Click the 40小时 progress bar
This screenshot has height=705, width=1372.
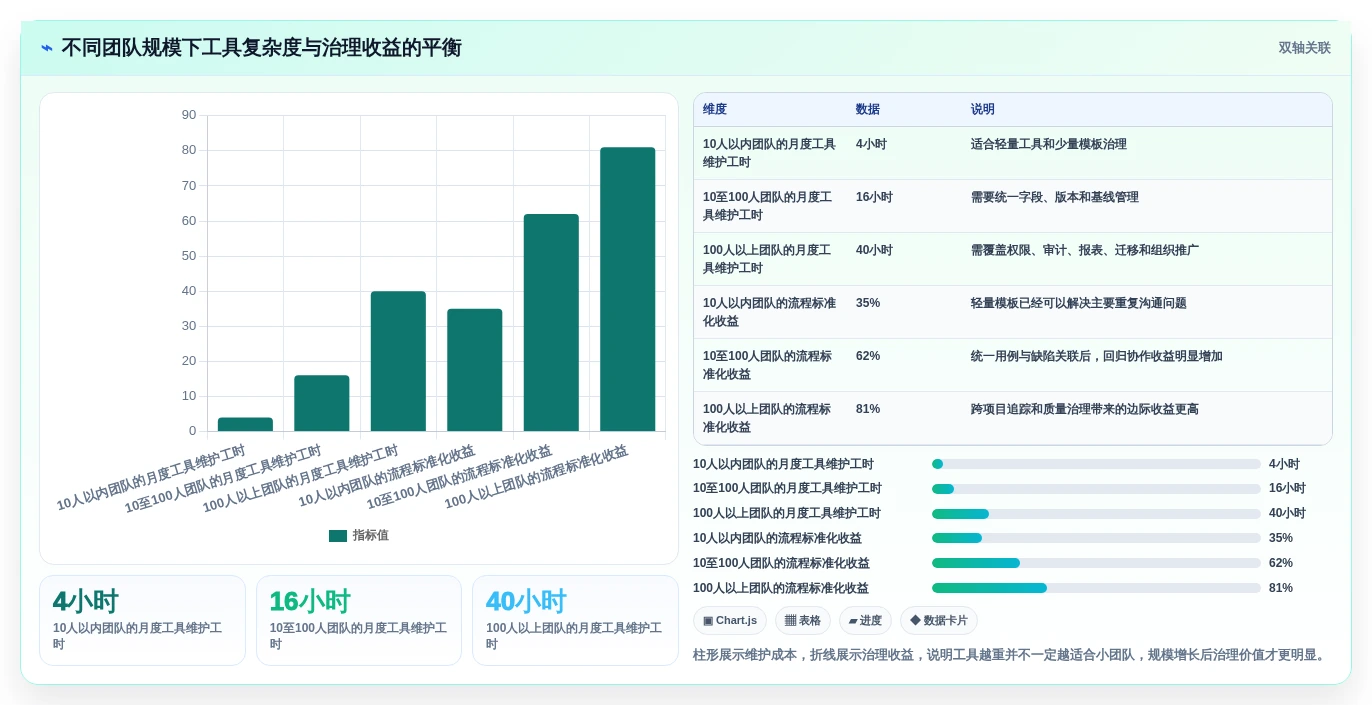(x=1096, y=514)
